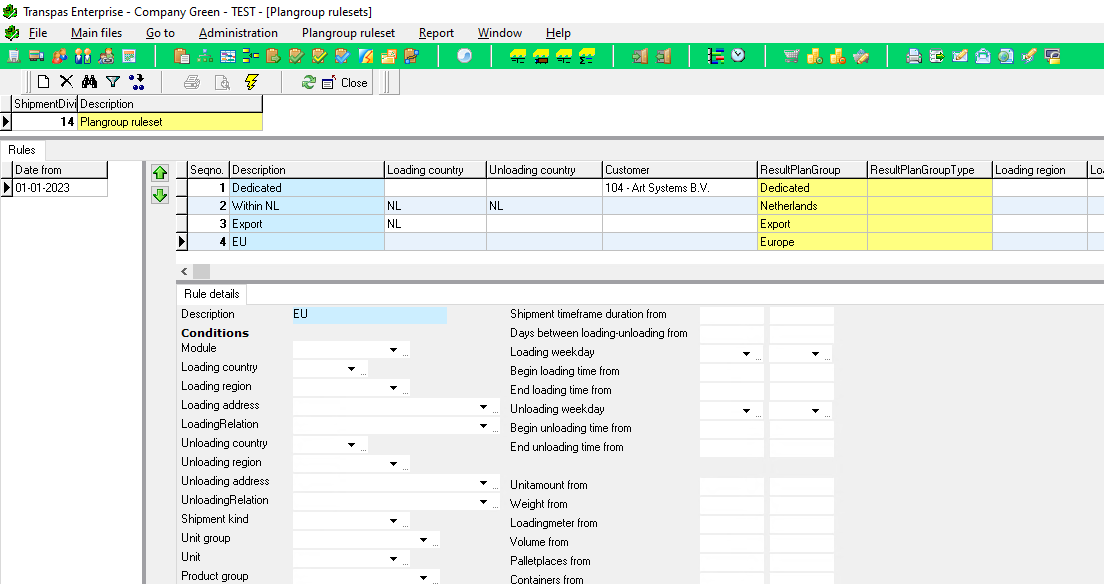Click the monitor with padlock icon
Screen dimensions: 1104x584
(1052, 56)
